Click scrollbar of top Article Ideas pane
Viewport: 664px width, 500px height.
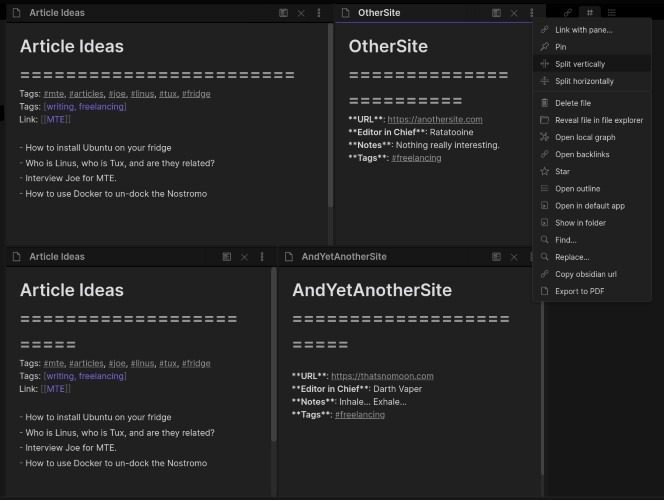tap(330, 115)
